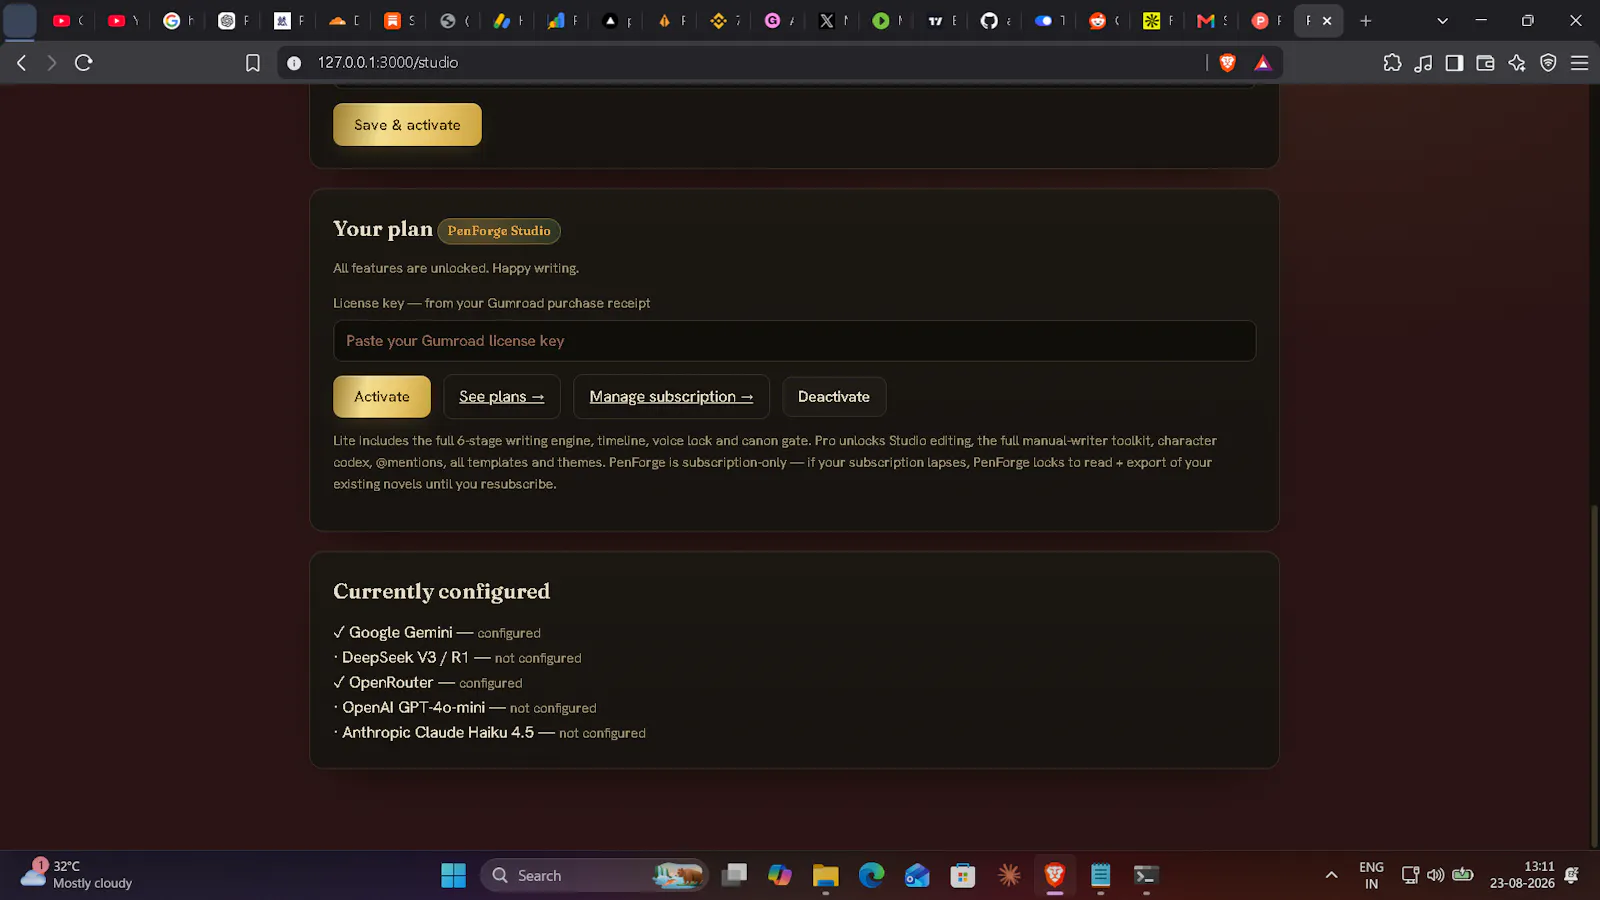This screenshot has width=1600, height=900.
Task: Open the browser hamburger main menu
Action: [1579, 63]
